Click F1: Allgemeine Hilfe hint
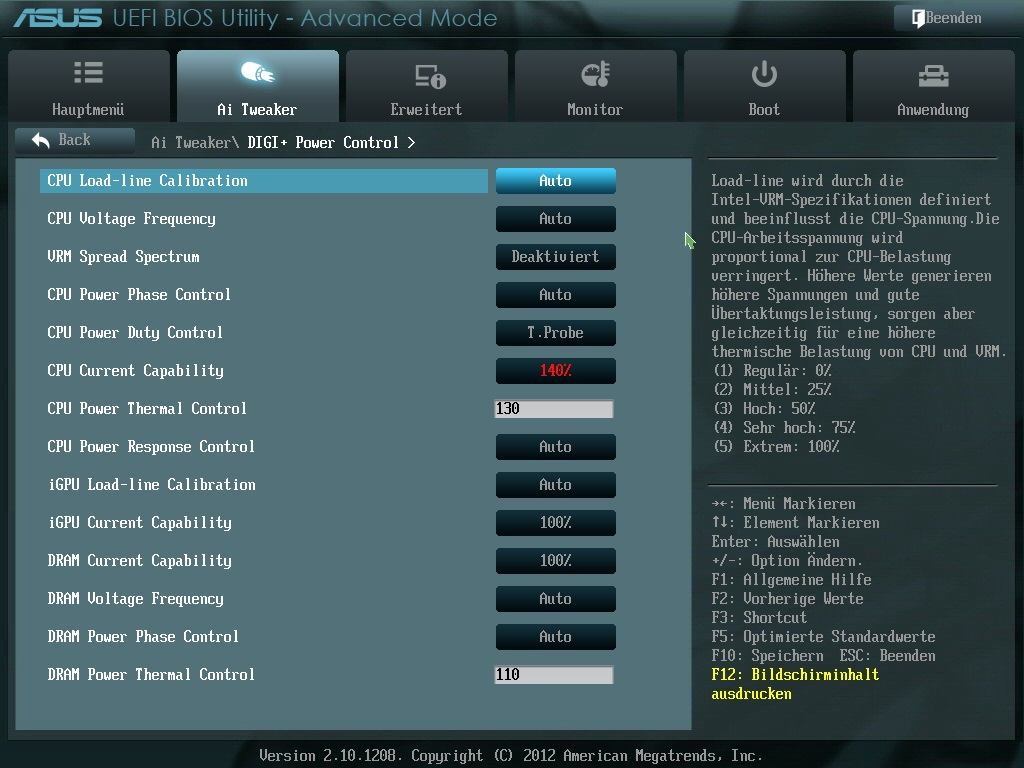 [x=792, y=579]
